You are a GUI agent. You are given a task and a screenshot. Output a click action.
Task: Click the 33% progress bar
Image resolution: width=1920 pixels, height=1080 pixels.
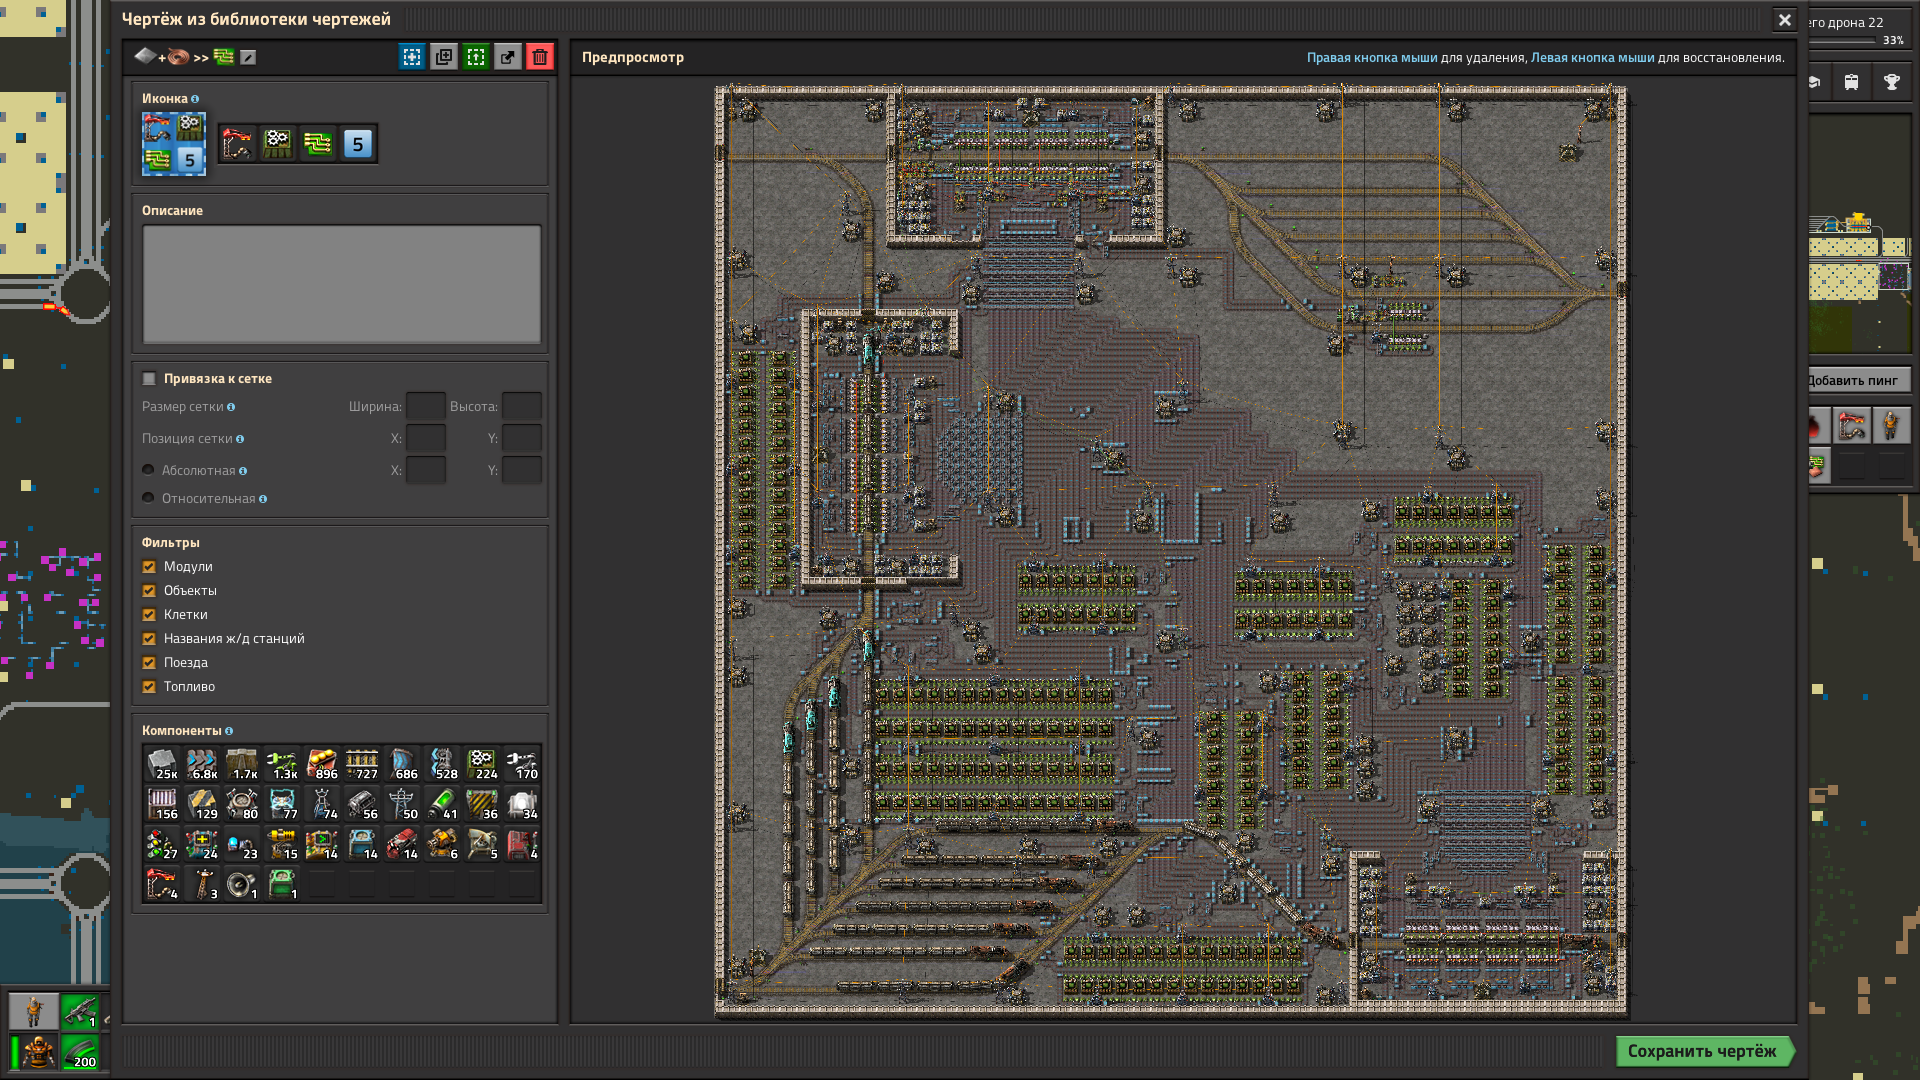(x=1842, y=41)
